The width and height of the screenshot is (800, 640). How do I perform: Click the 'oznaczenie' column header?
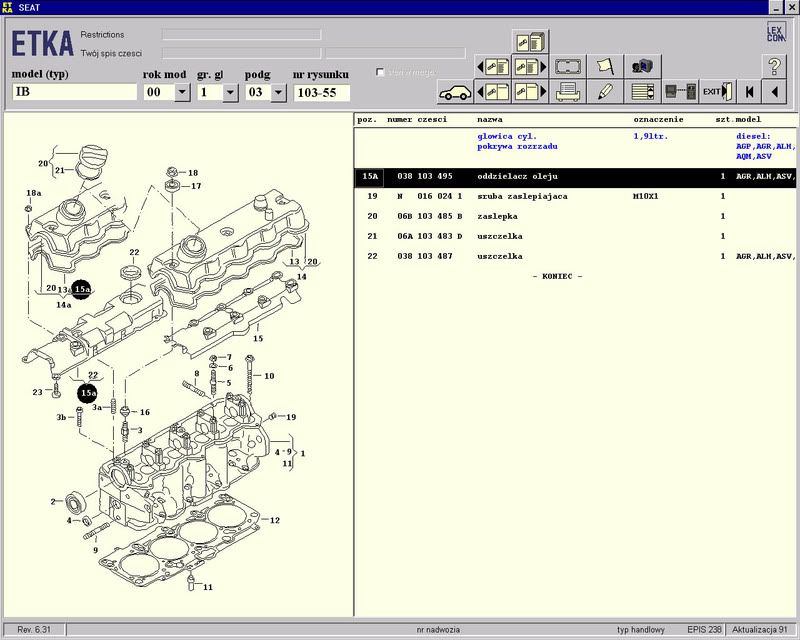[658, 119]
